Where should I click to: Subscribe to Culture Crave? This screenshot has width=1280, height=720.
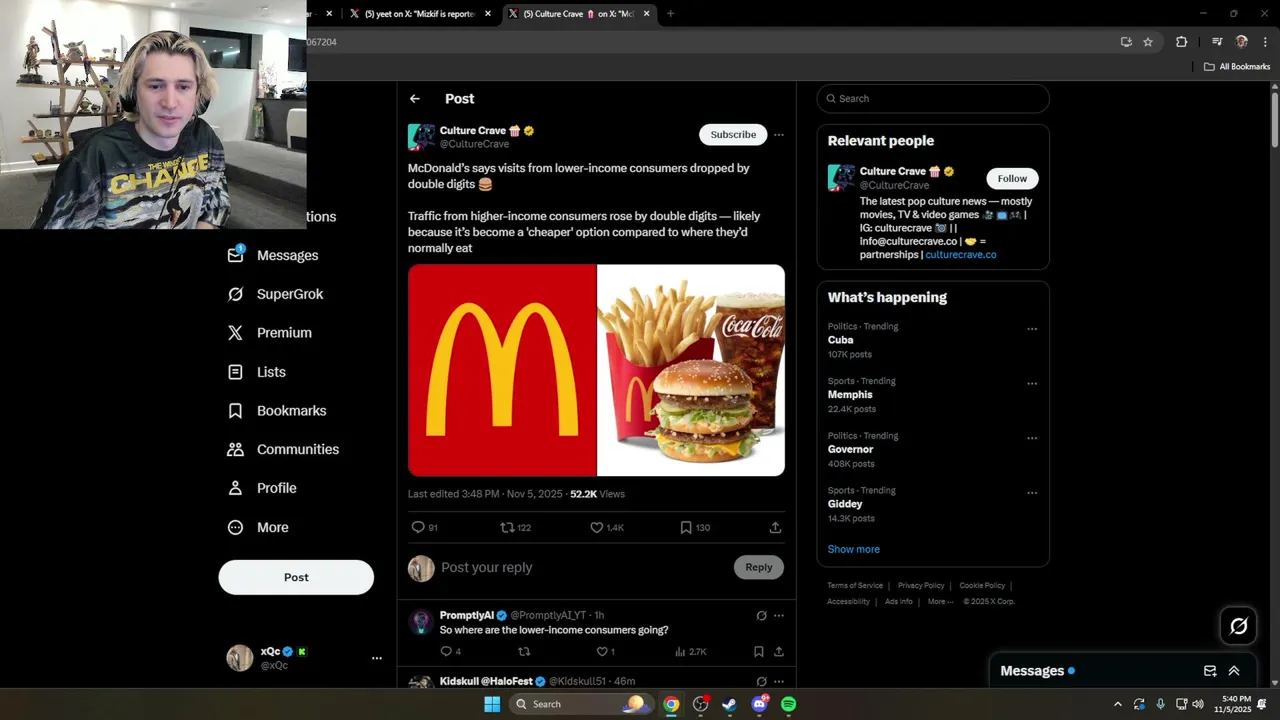[x=733, y=135]
